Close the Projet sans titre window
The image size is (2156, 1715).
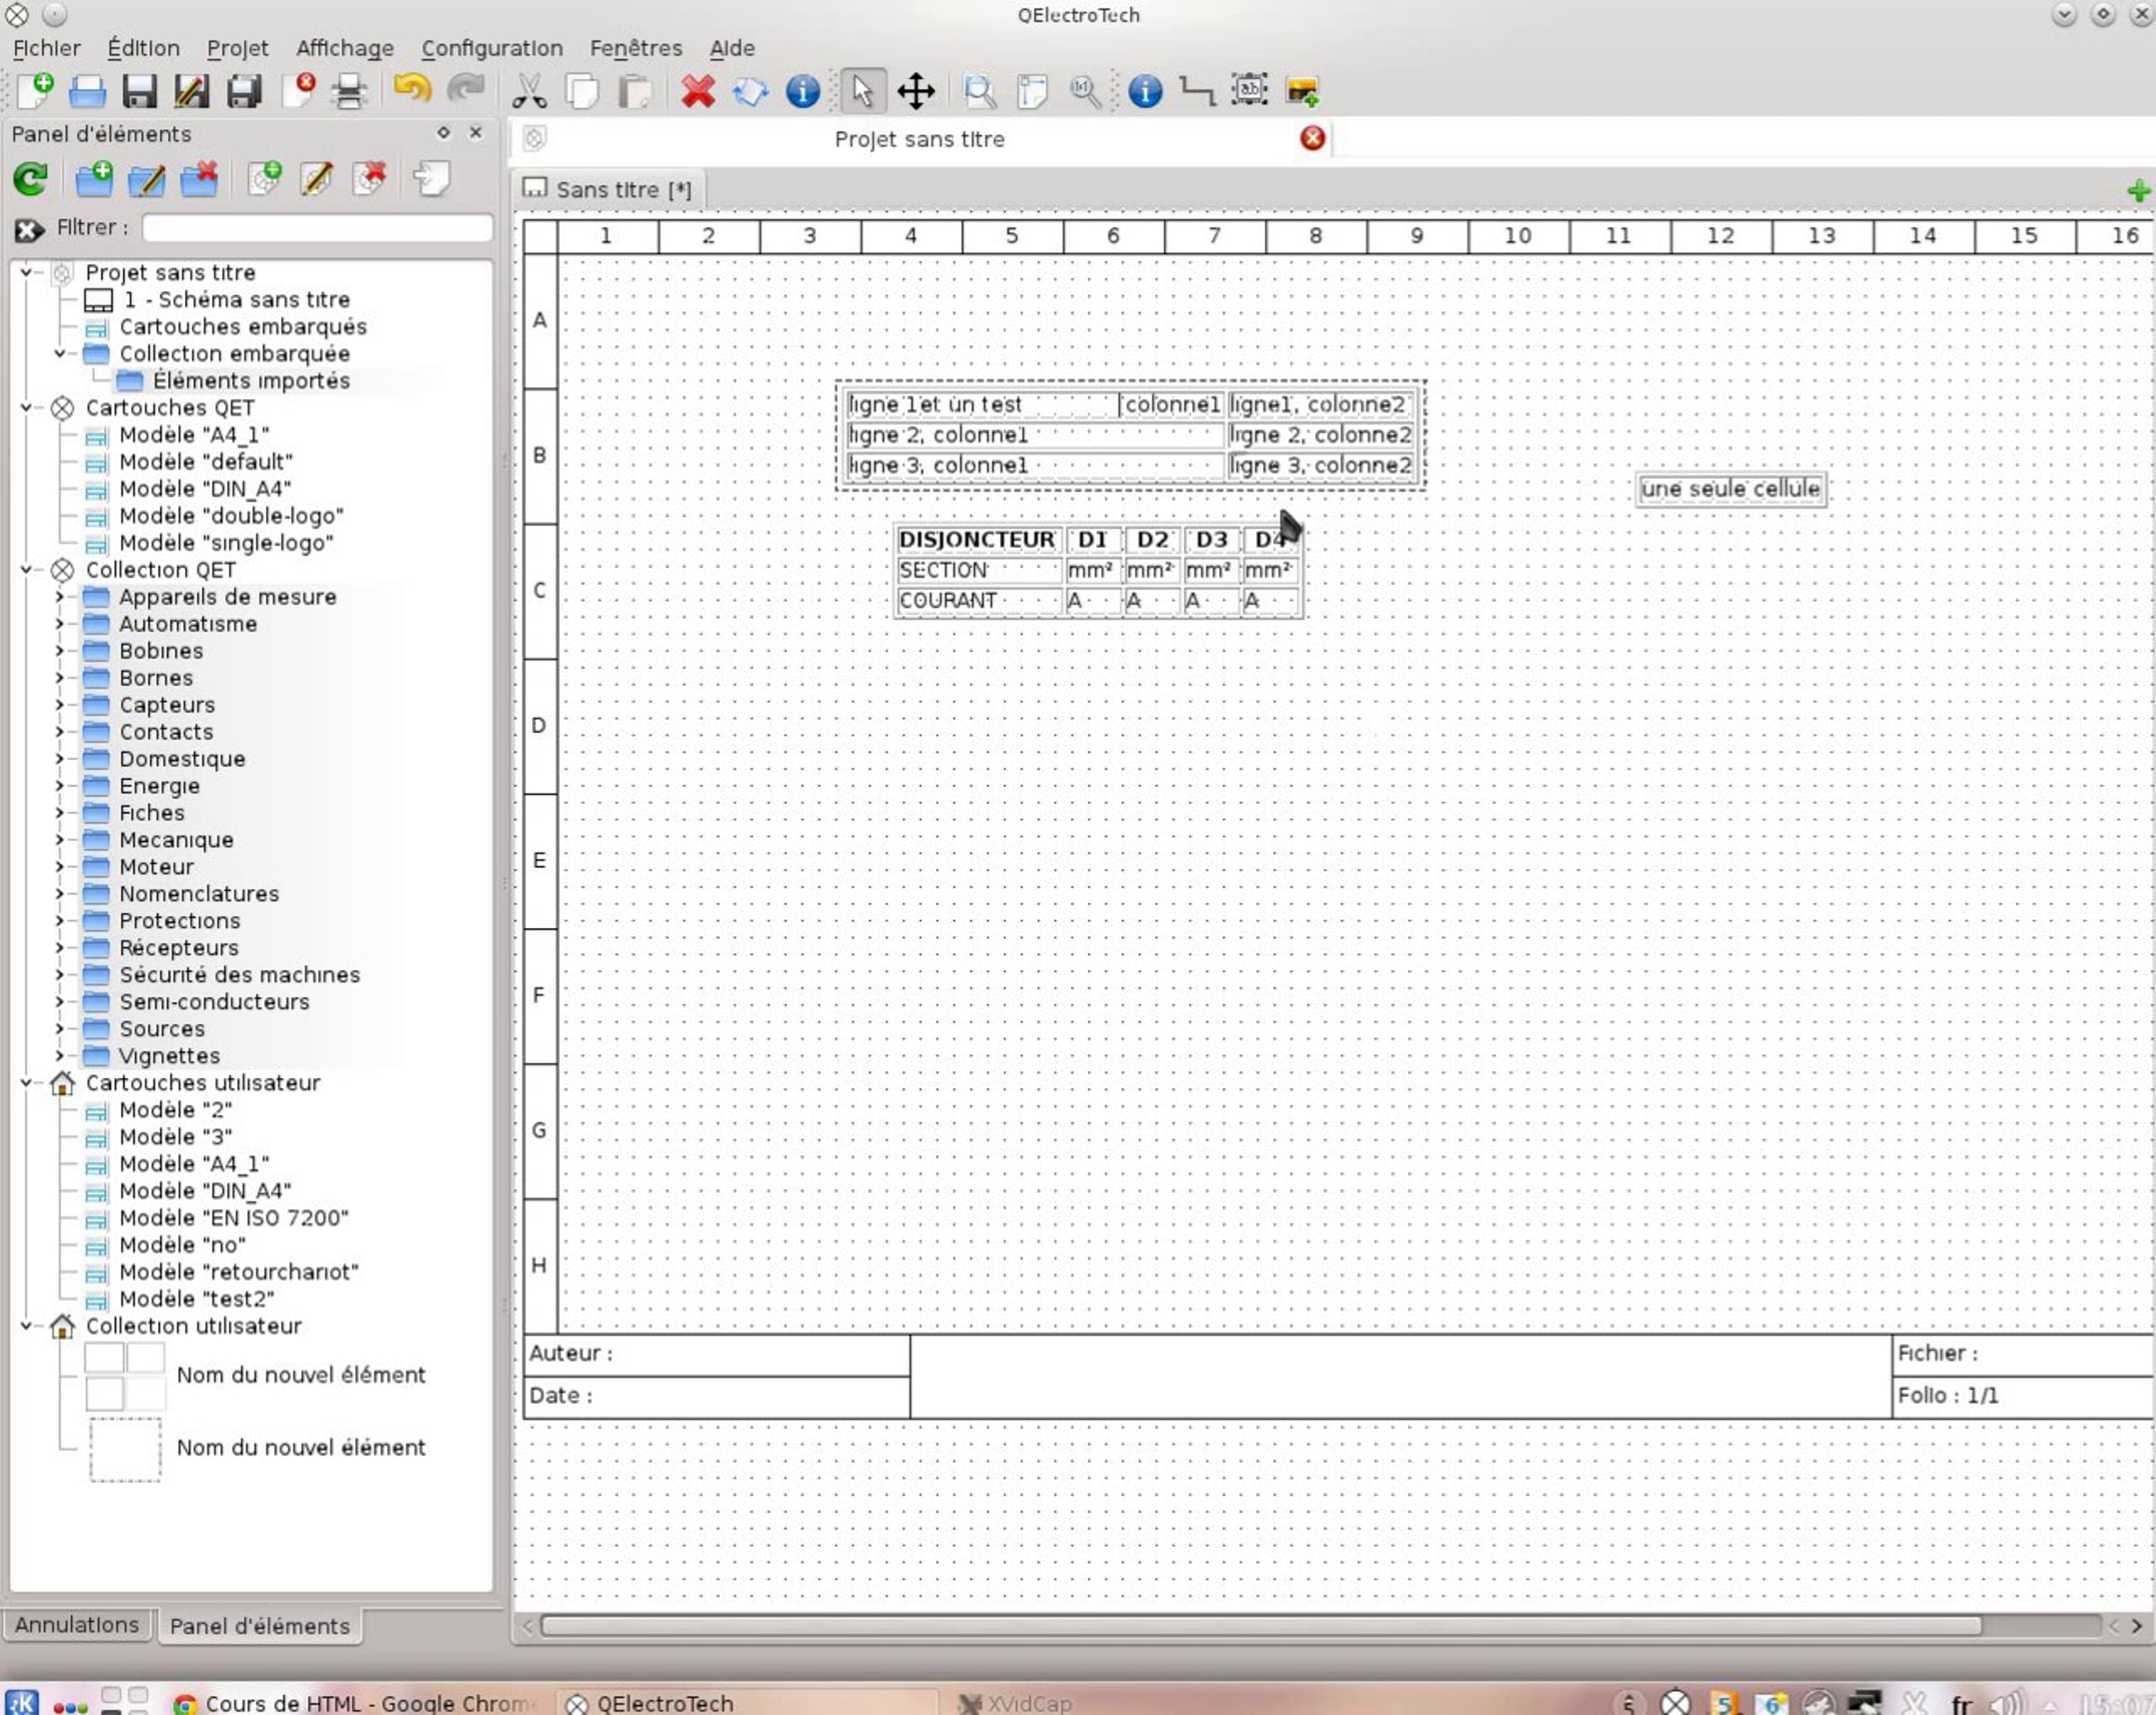(x=1313, y=139)
